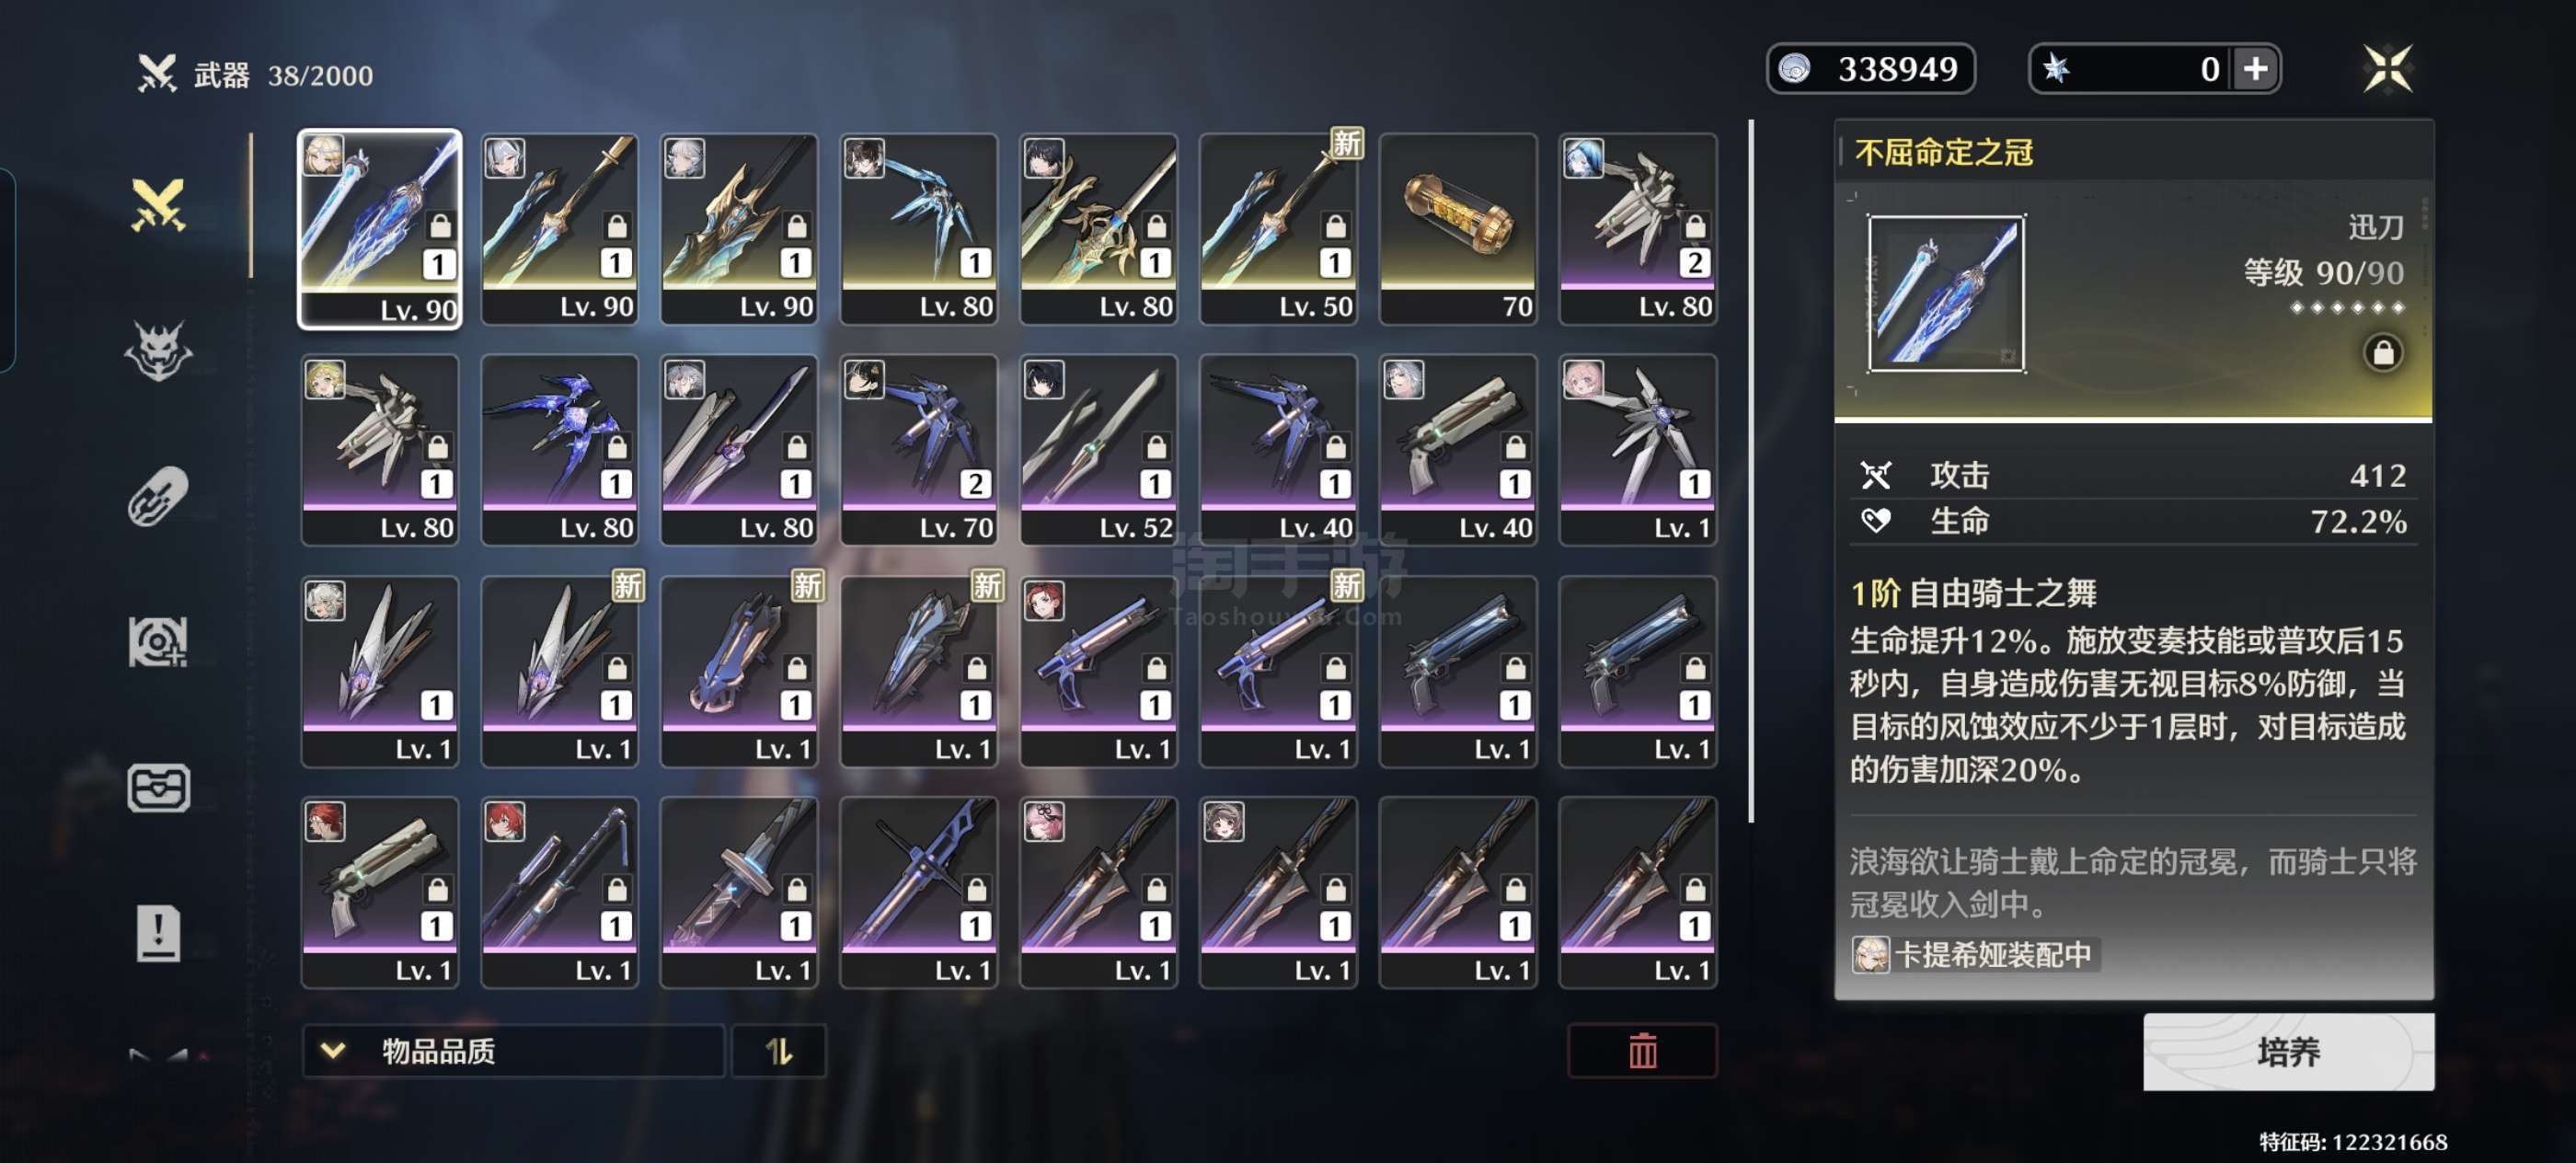The width and height of the screenshot is (2576, 1163).
Task: Select the Lv. 50 sword marked 新
Action: 1278,228
